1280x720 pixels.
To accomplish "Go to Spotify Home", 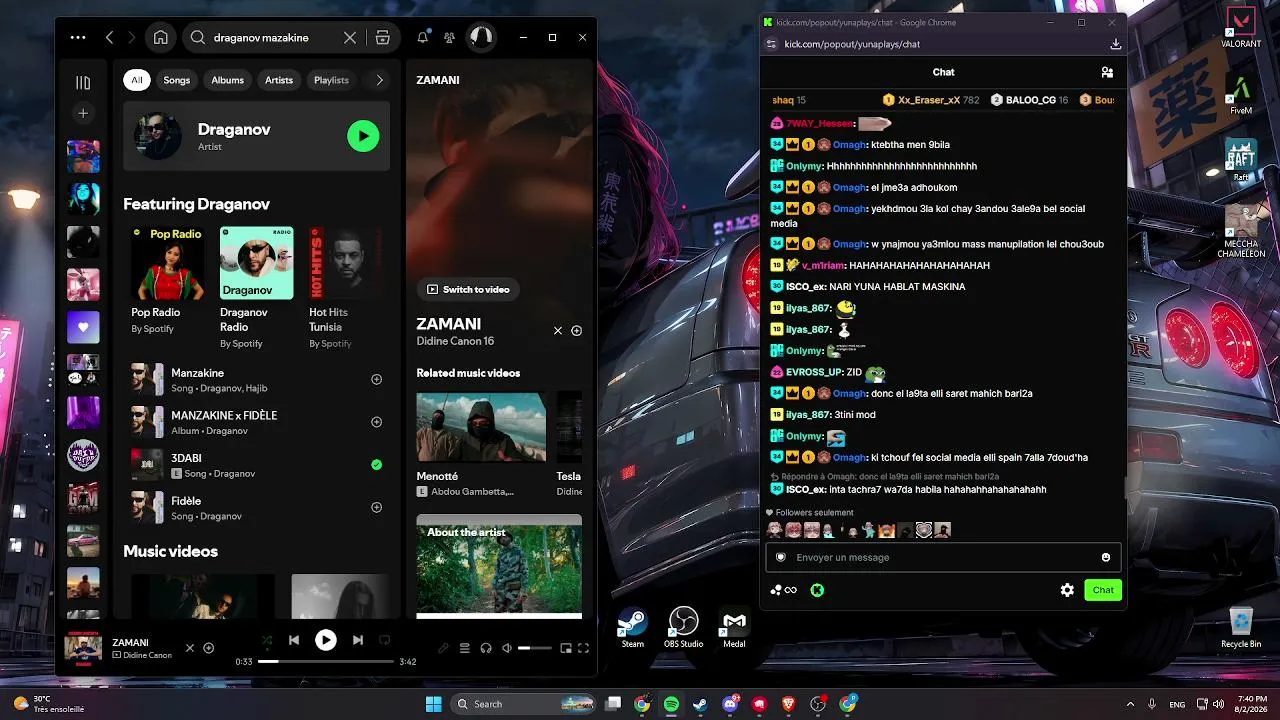I will click(x=160, y=38).
